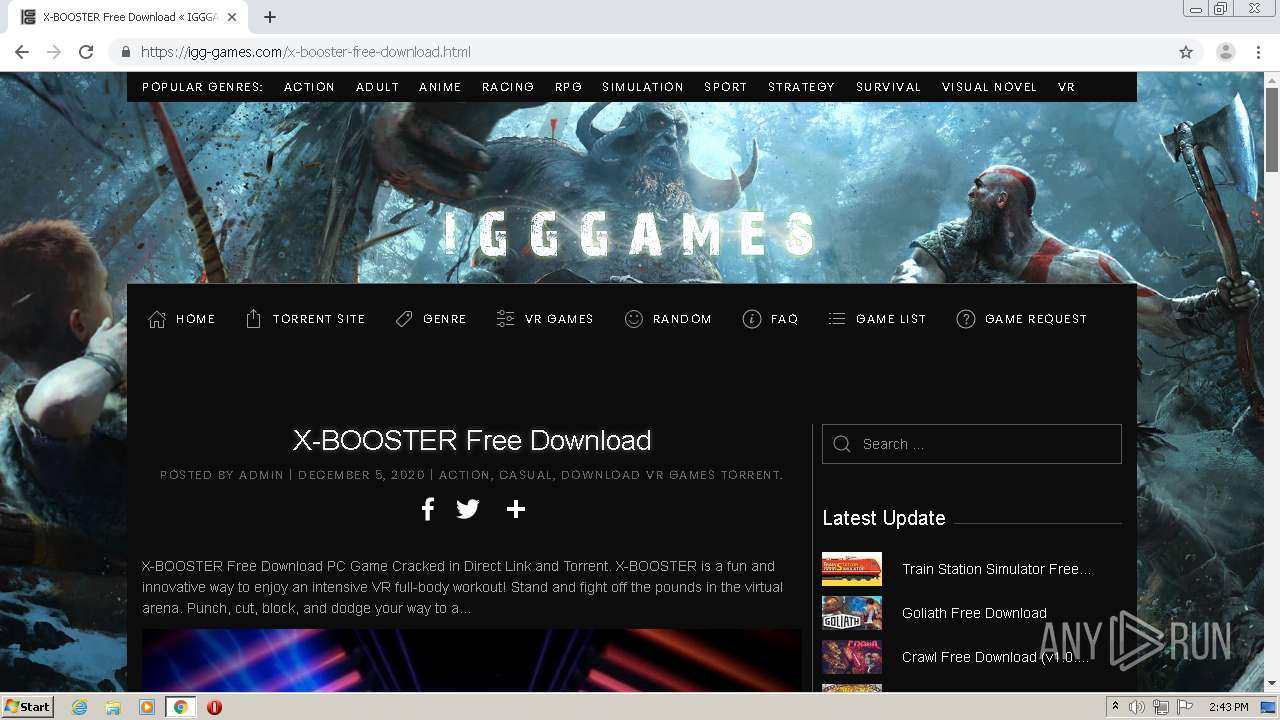1280x720 pixels.
Task: View site security lock info
Action: [125, 52]
